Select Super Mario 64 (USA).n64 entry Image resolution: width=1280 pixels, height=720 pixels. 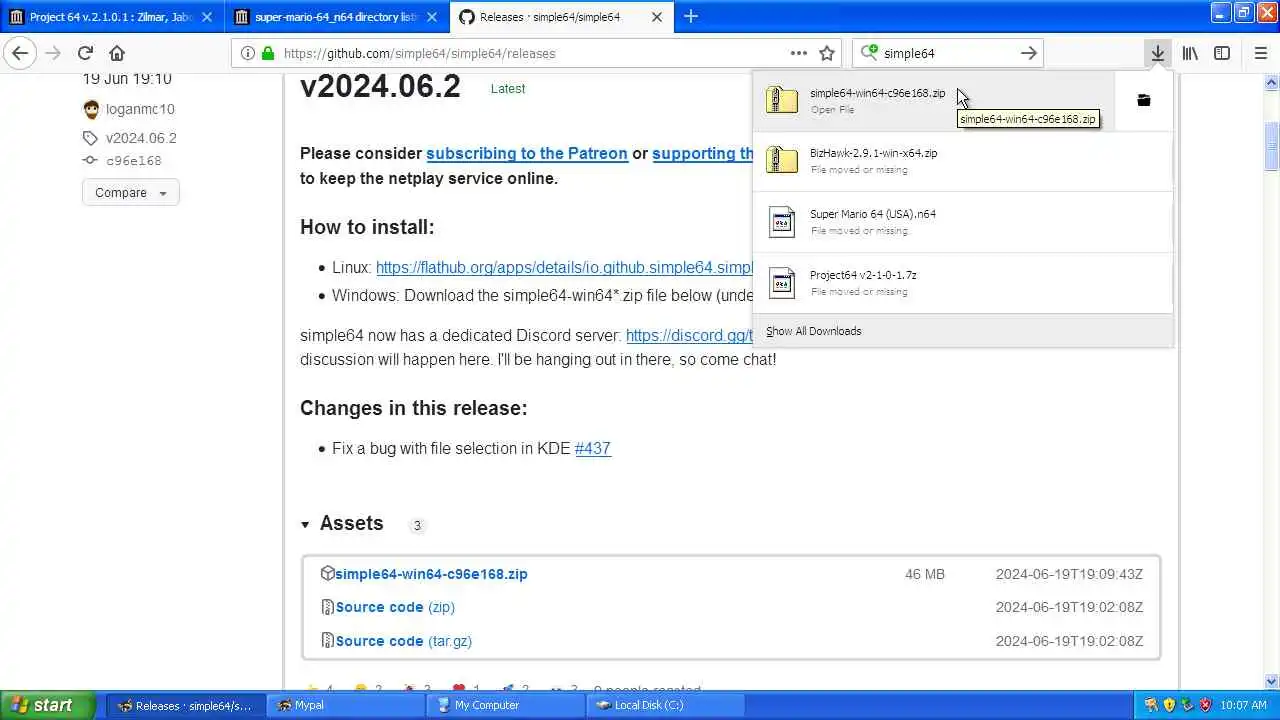(962, 222)
